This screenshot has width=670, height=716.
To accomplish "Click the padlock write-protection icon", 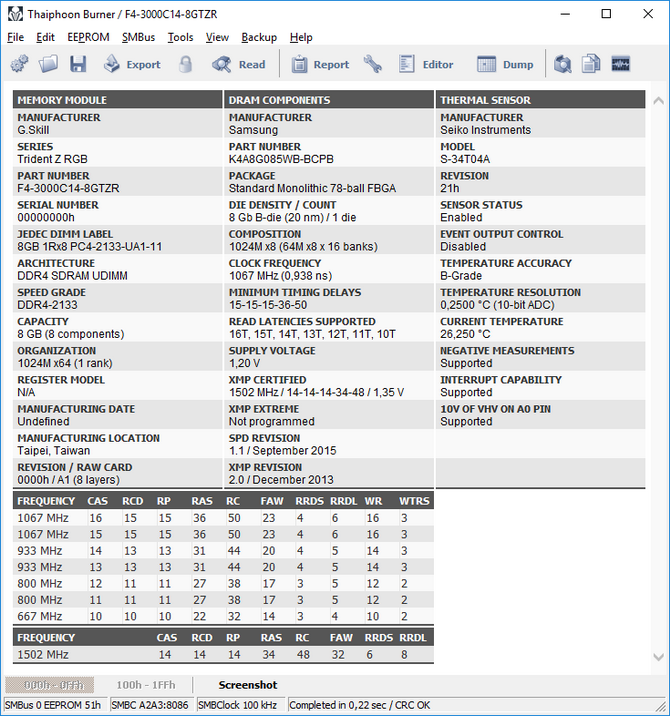I will (x=185, y=64).
